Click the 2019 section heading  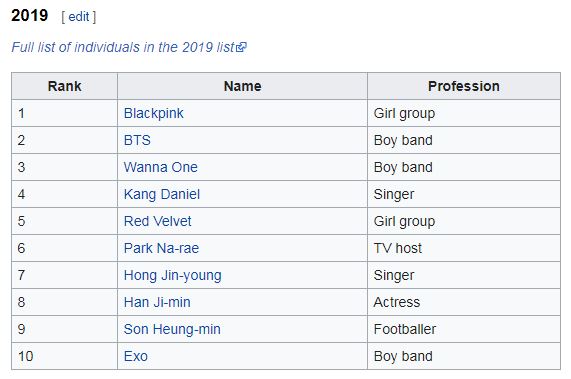[29, 16]
